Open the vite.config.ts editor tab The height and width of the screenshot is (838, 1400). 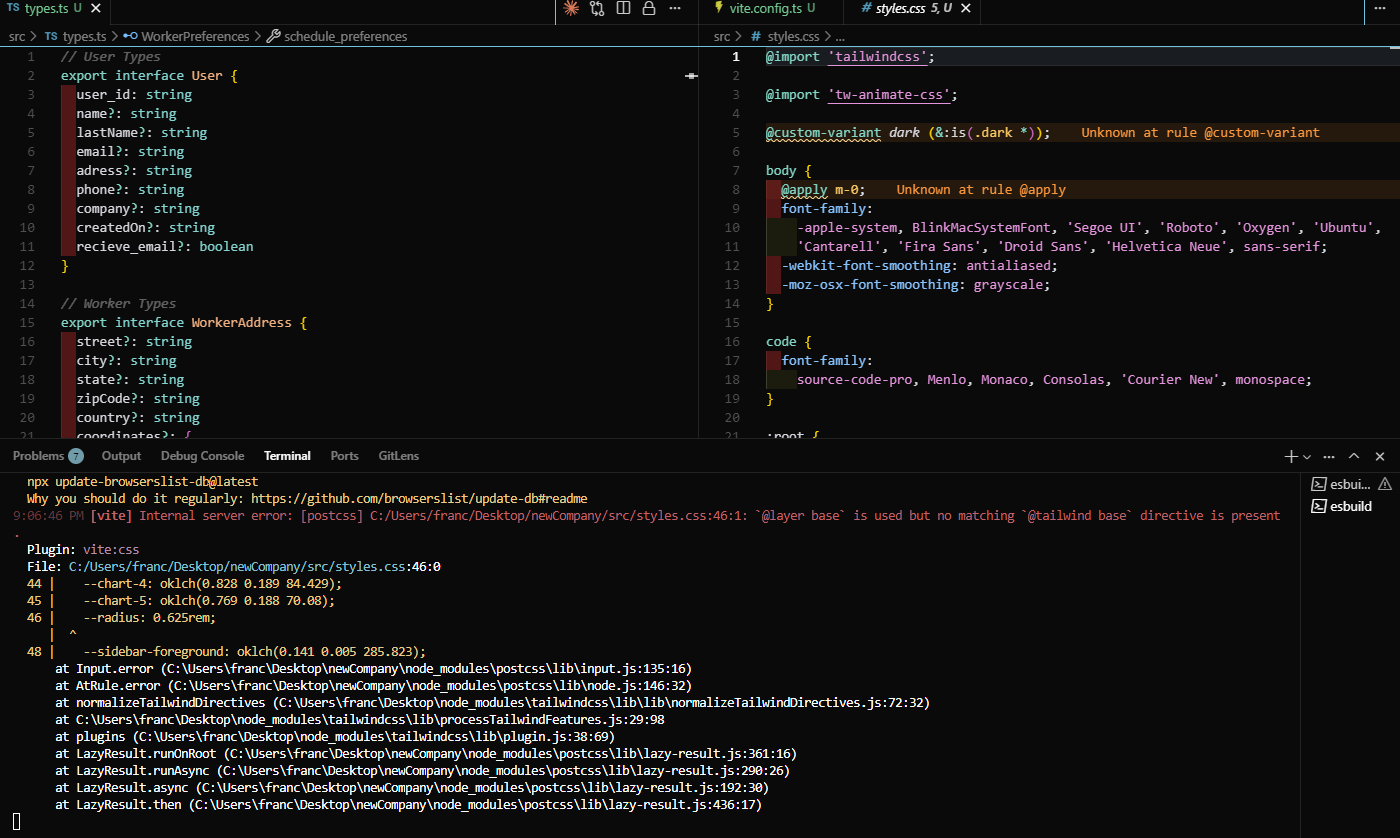(x=764, y=9)
